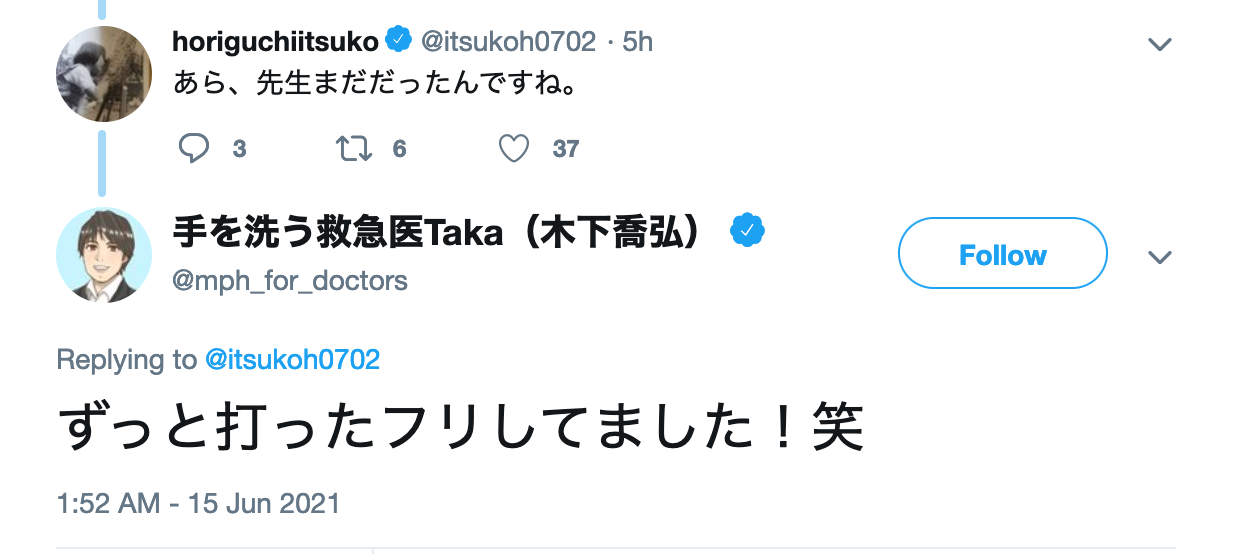The width and height of the screenshot is (1242, 554).
Task: Click the verified badge beside horiguchiitsuko
Action: (x=398, y=41)
